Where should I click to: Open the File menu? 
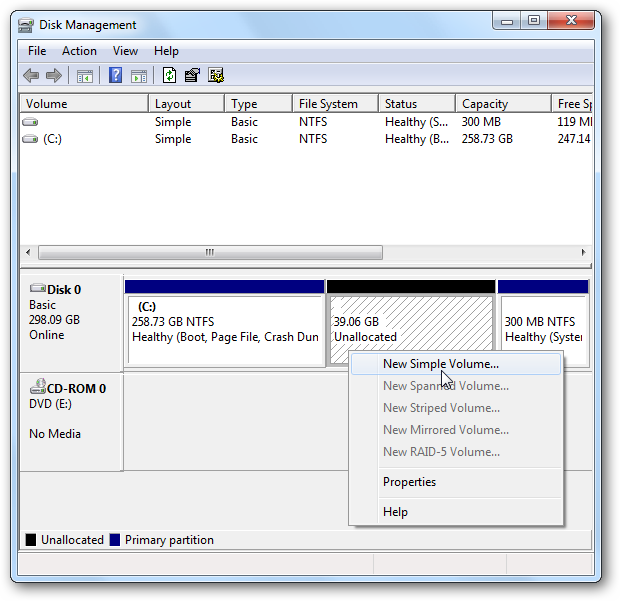point(37,51)
